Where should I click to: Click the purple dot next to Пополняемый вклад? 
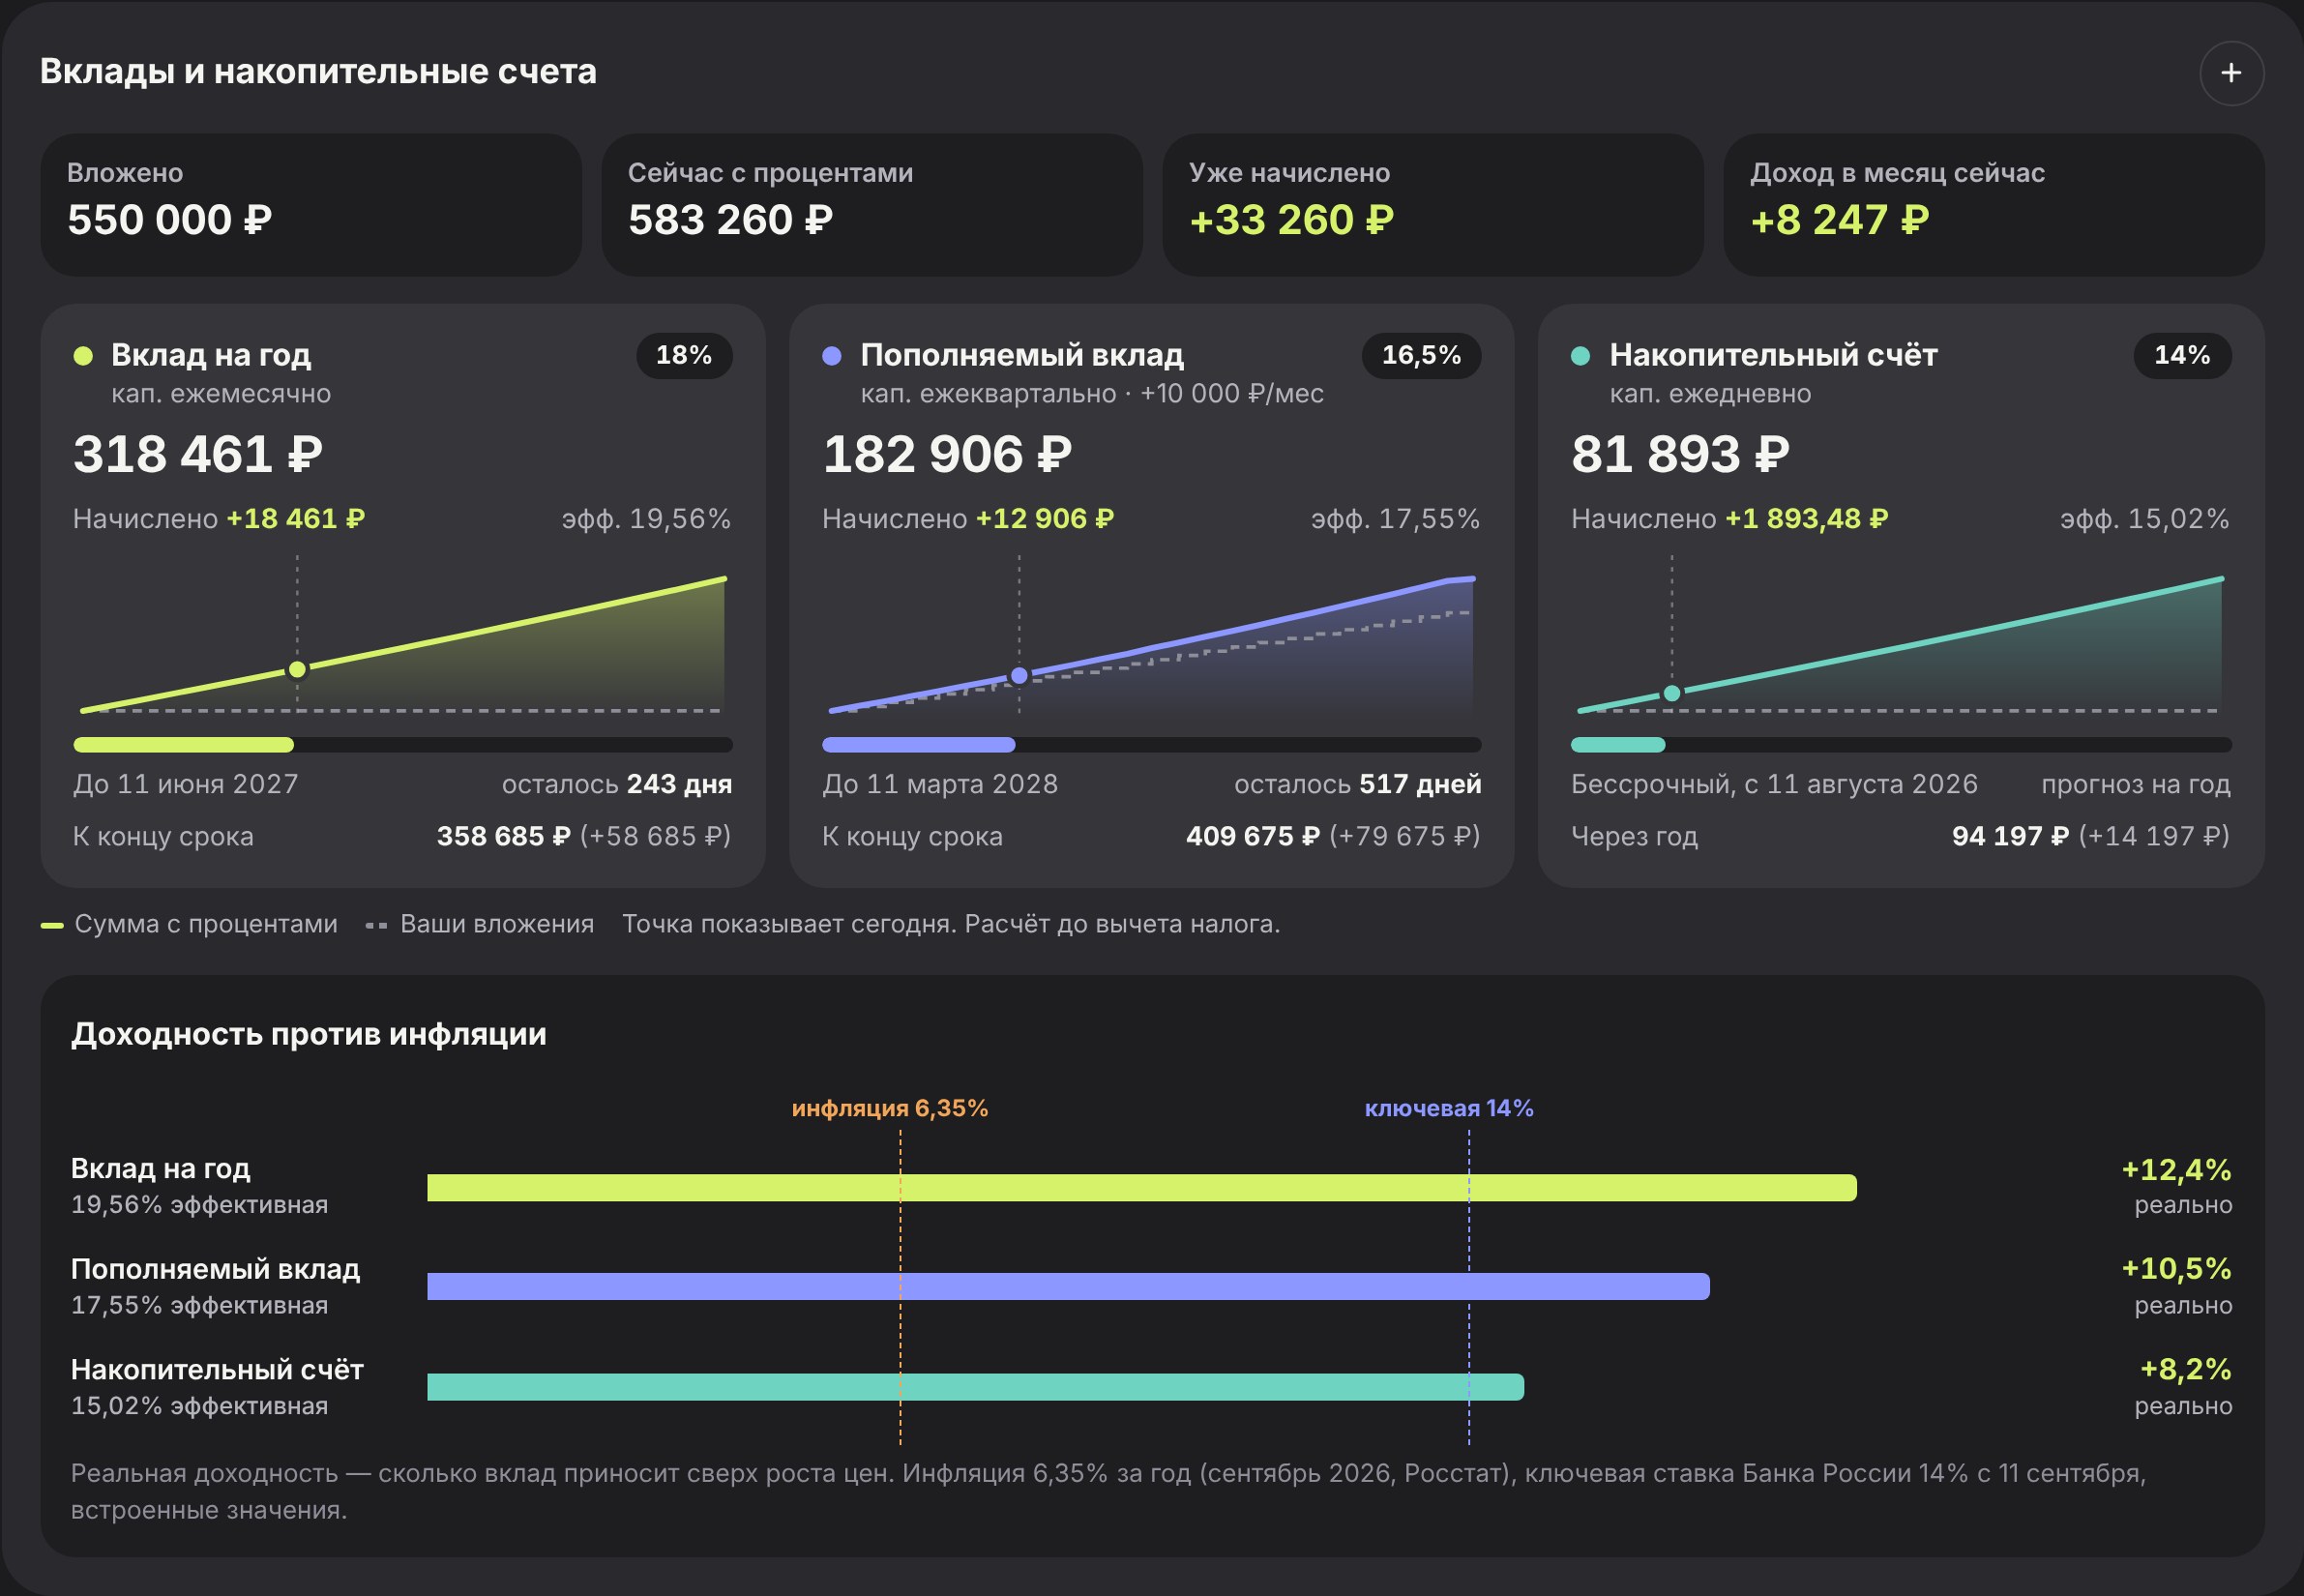(x=832, y=356)
